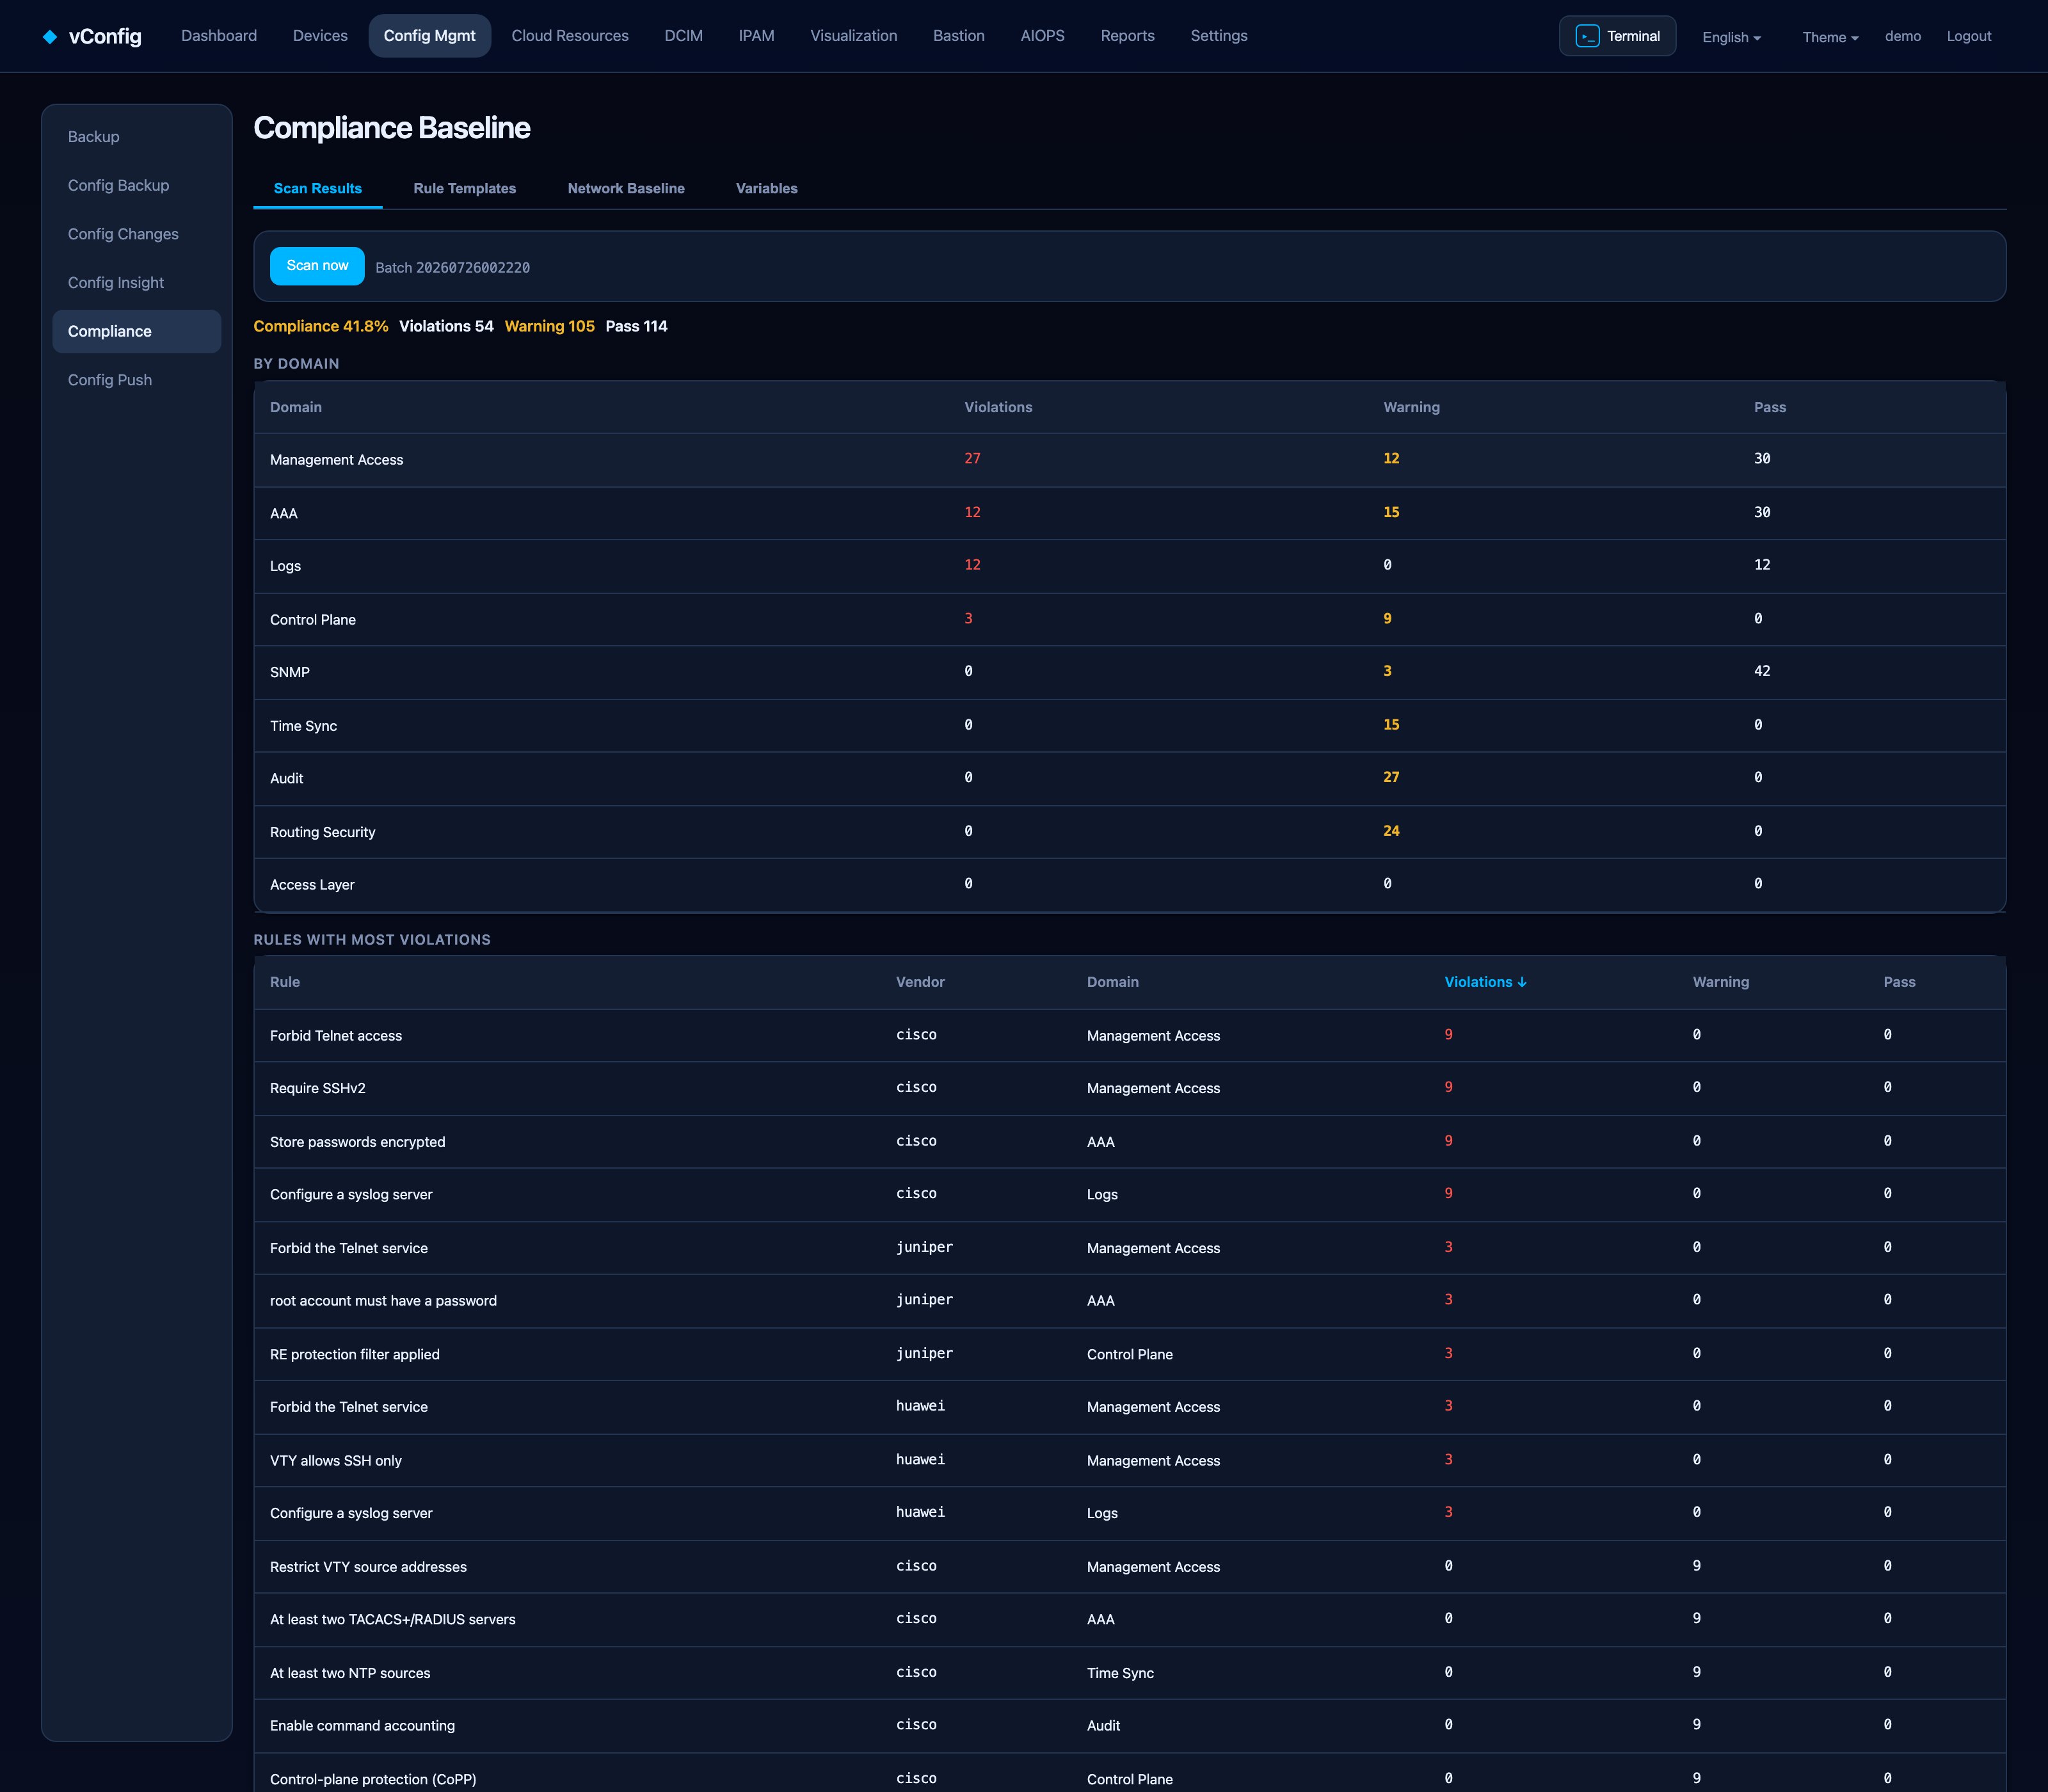Switch to the Rule Templates tab
2048x1792 pixels.
click(465, 188)
